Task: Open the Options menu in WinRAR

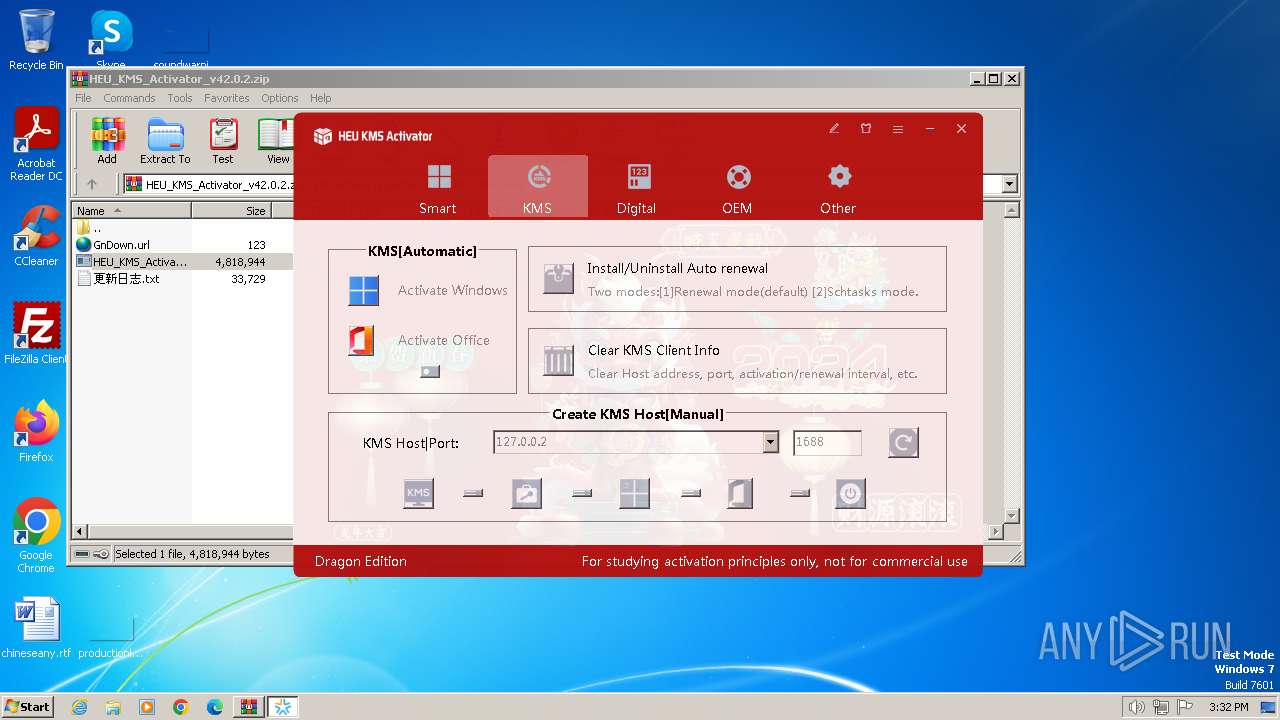Action: coord(280,98)
